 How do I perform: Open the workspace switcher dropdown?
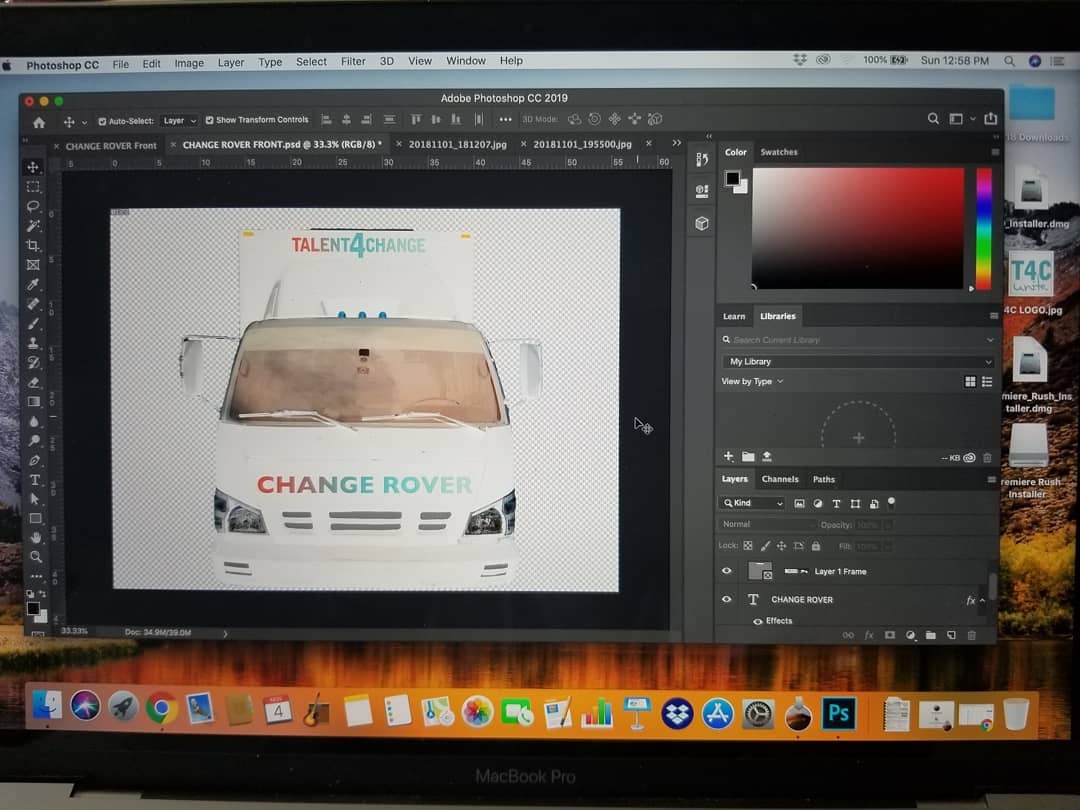(x=961, y=118)
